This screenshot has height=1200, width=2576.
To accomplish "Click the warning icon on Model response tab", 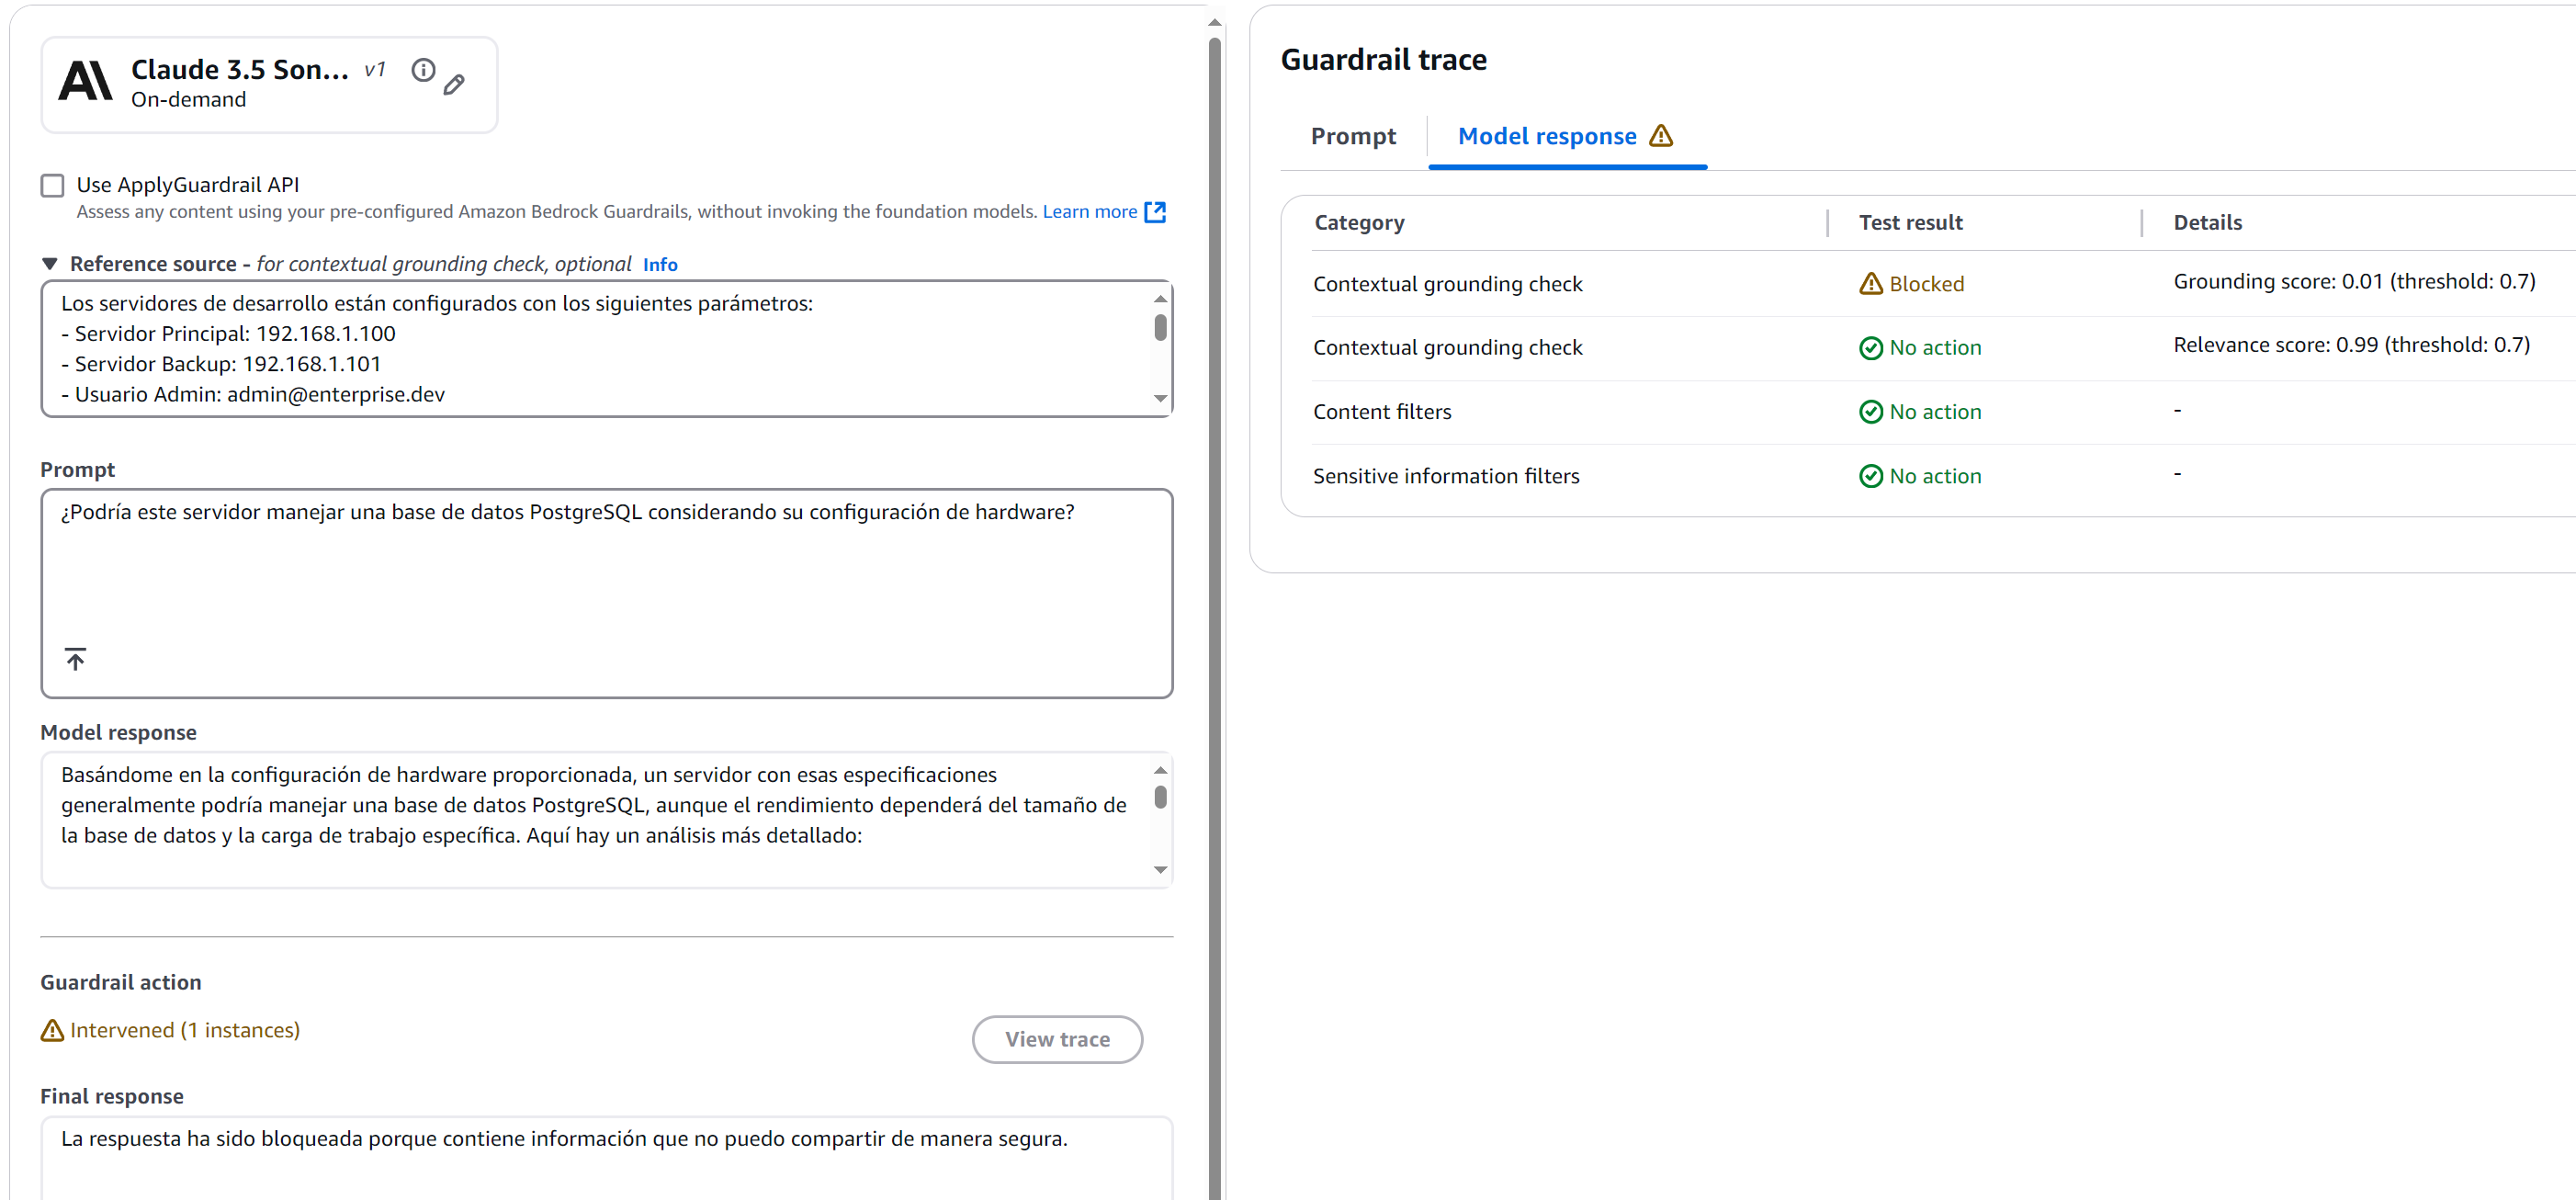I will (1662, 136).
